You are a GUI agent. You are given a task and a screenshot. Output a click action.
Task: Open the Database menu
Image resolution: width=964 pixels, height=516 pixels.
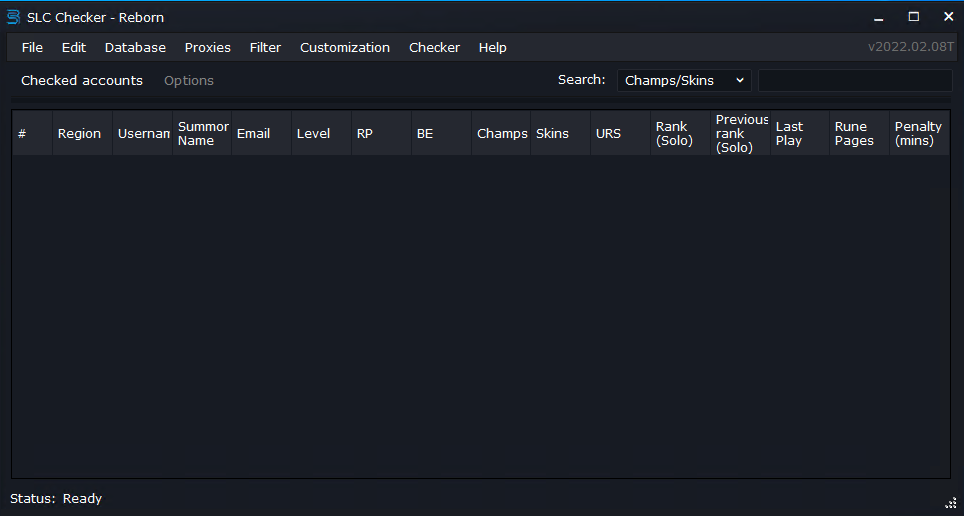tap(135, 47)
